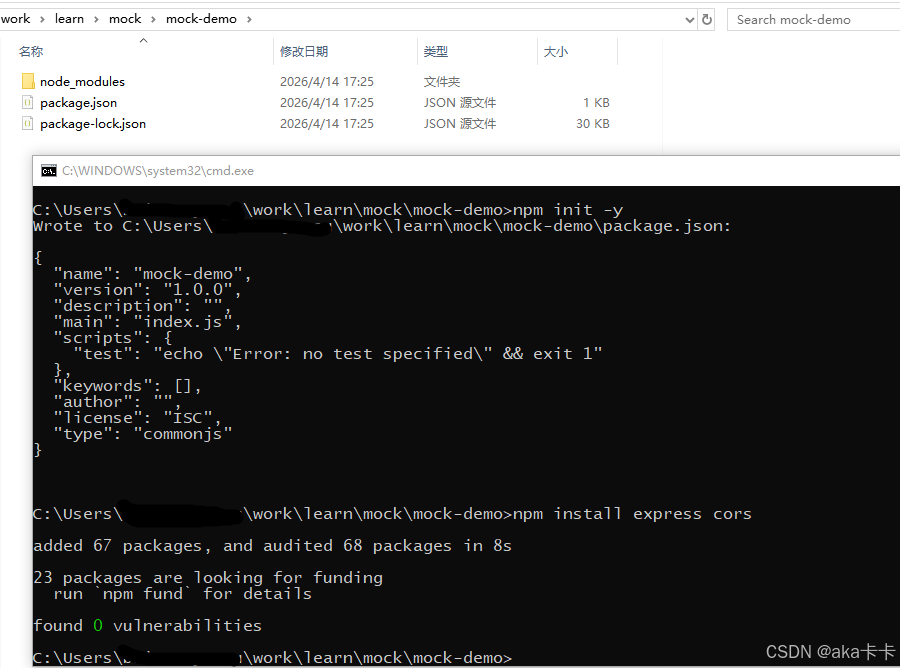900x668 pixels.
Task: Click the "version": "1.0.0" line
Action: [x=148, y=290]
